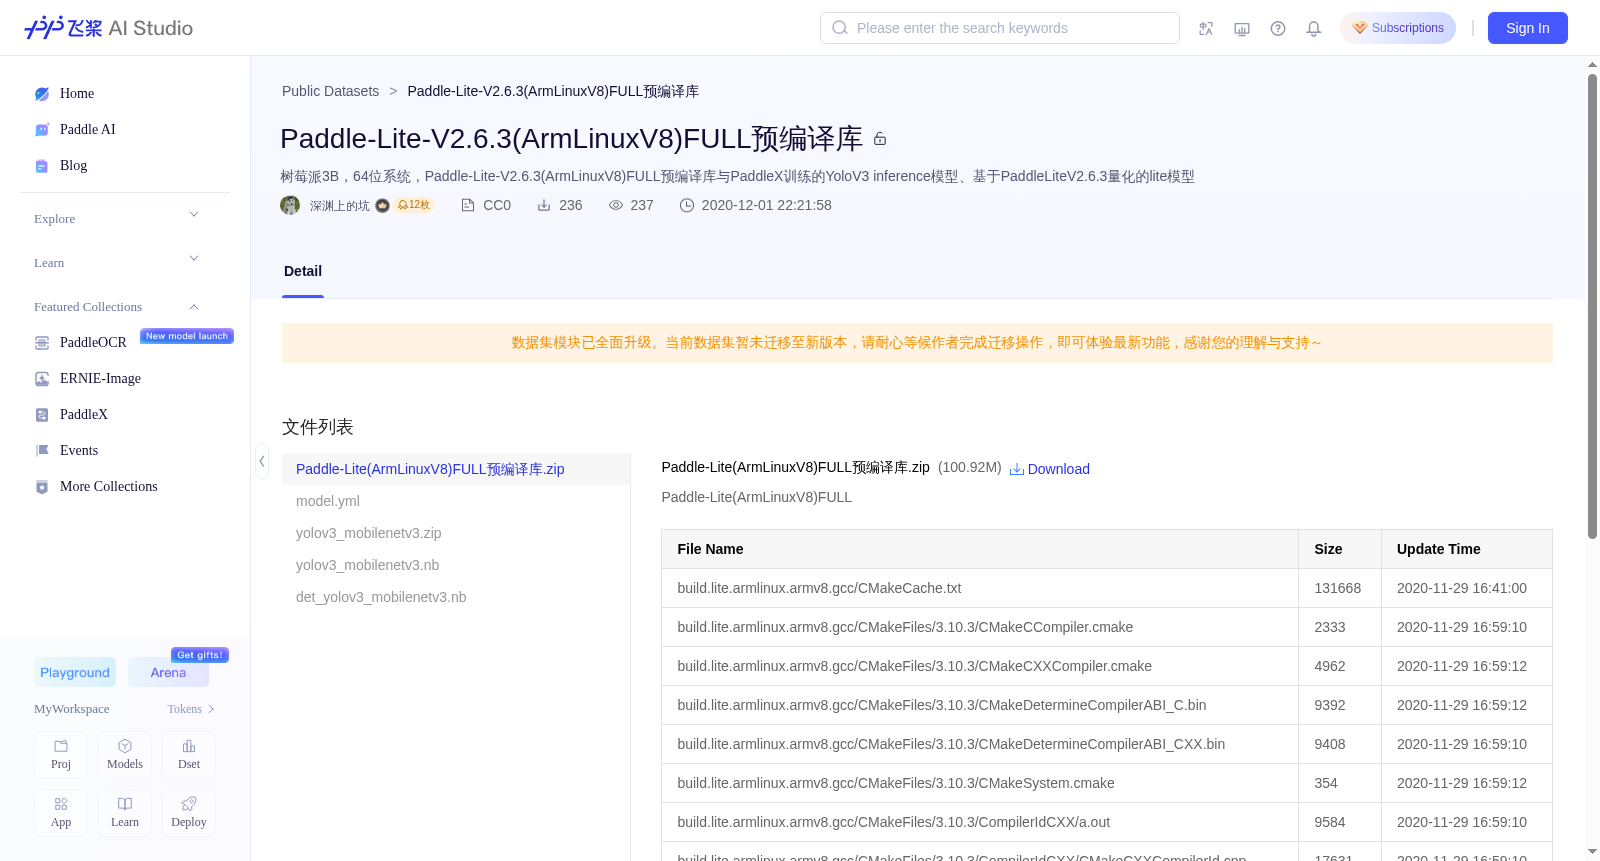Screen dimensions: 1600x861
Task: Focus the search keywords input field
Action: point(1000,28)
